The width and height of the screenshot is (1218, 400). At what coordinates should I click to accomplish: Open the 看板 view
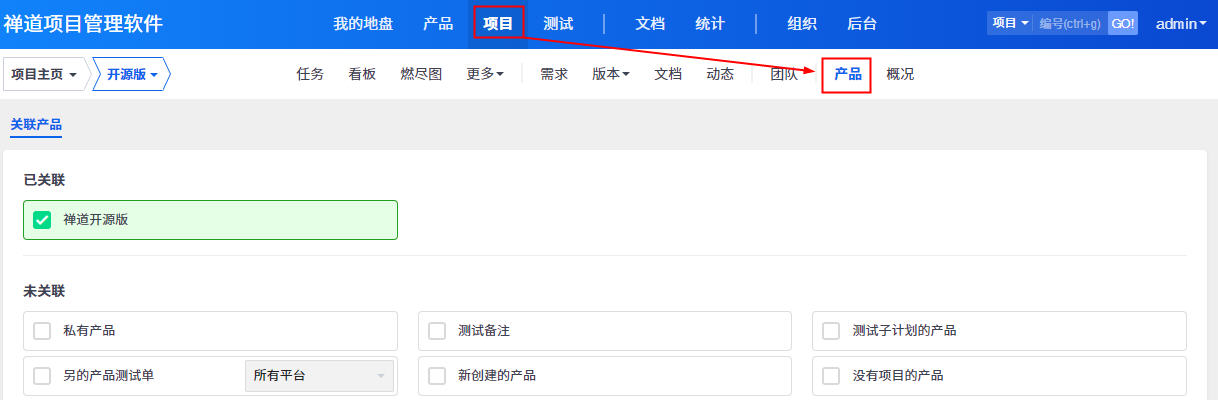(362, 74)
